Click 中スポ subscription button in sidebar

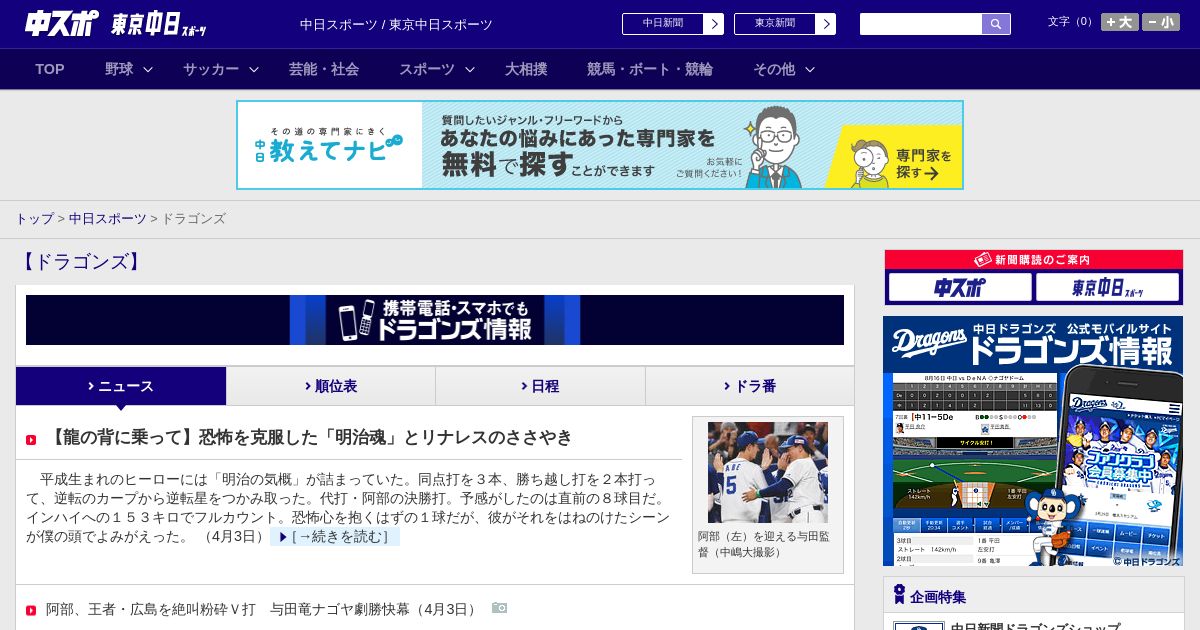960,288
